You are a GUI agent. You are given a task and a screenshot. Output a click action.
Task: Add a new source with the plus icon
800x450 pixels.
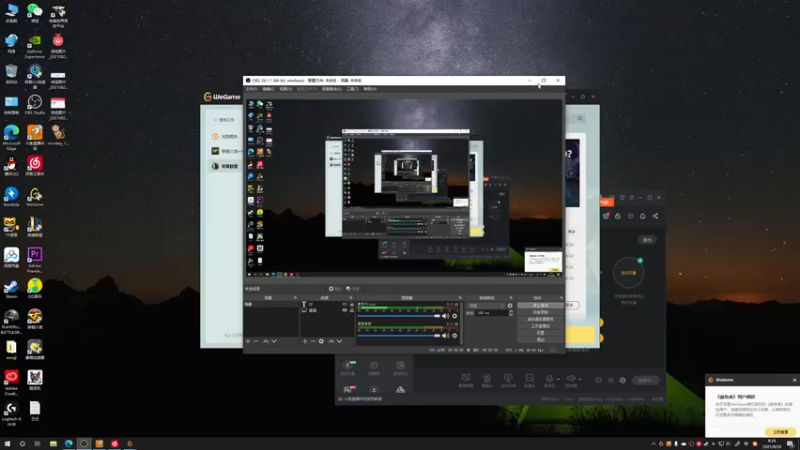point(305,341)
